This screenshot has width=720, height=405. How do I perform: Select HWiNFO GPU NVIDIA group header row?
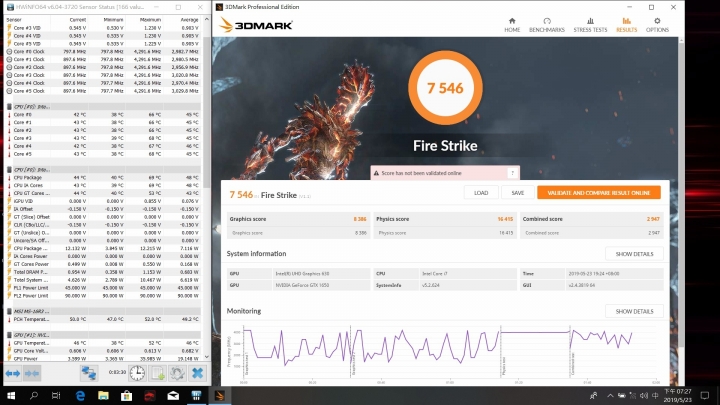(103, 335)
